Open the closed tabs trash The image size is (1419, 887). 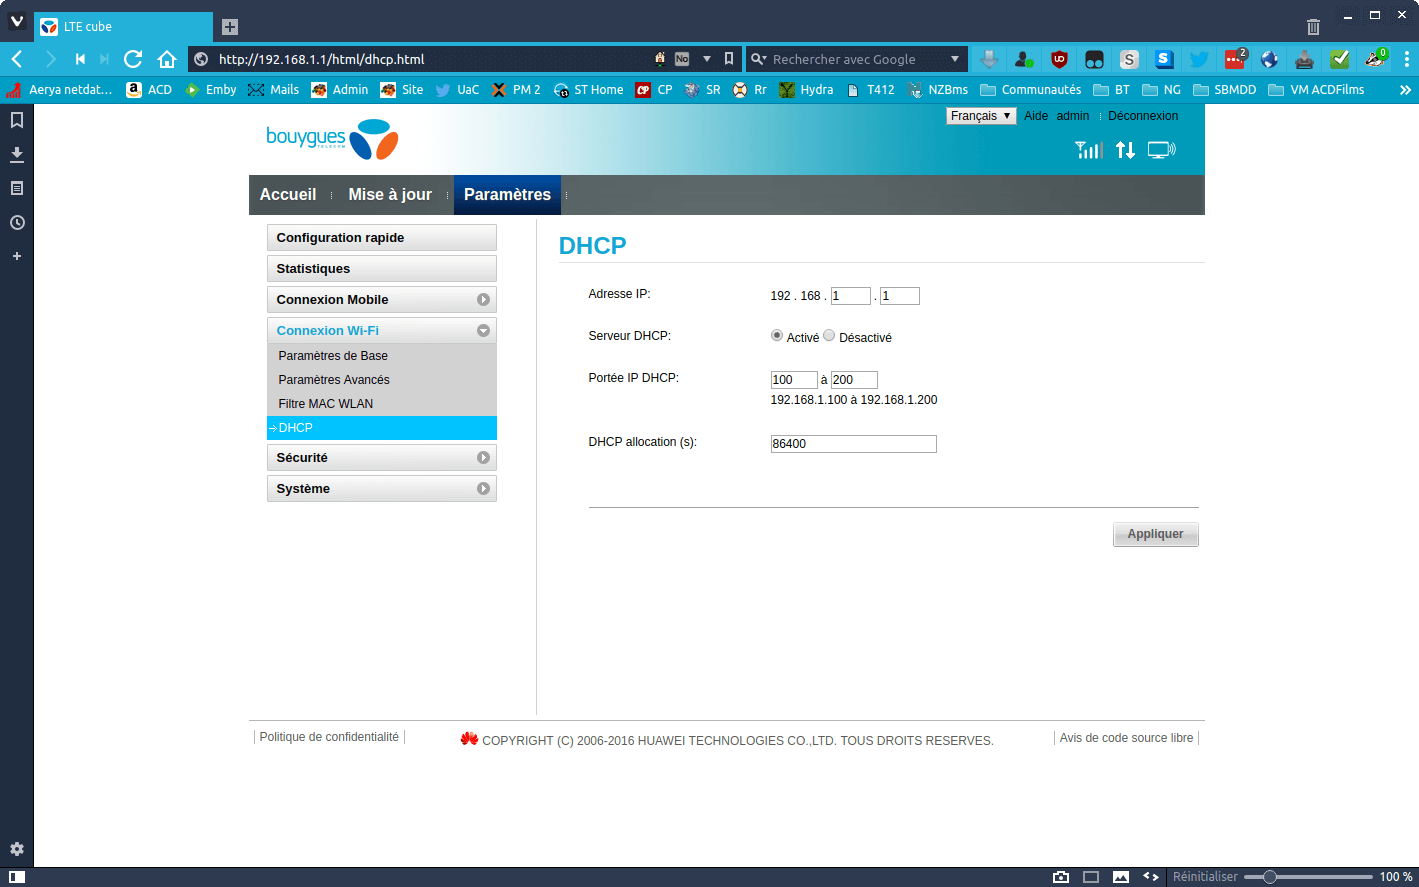(1313, 27)
